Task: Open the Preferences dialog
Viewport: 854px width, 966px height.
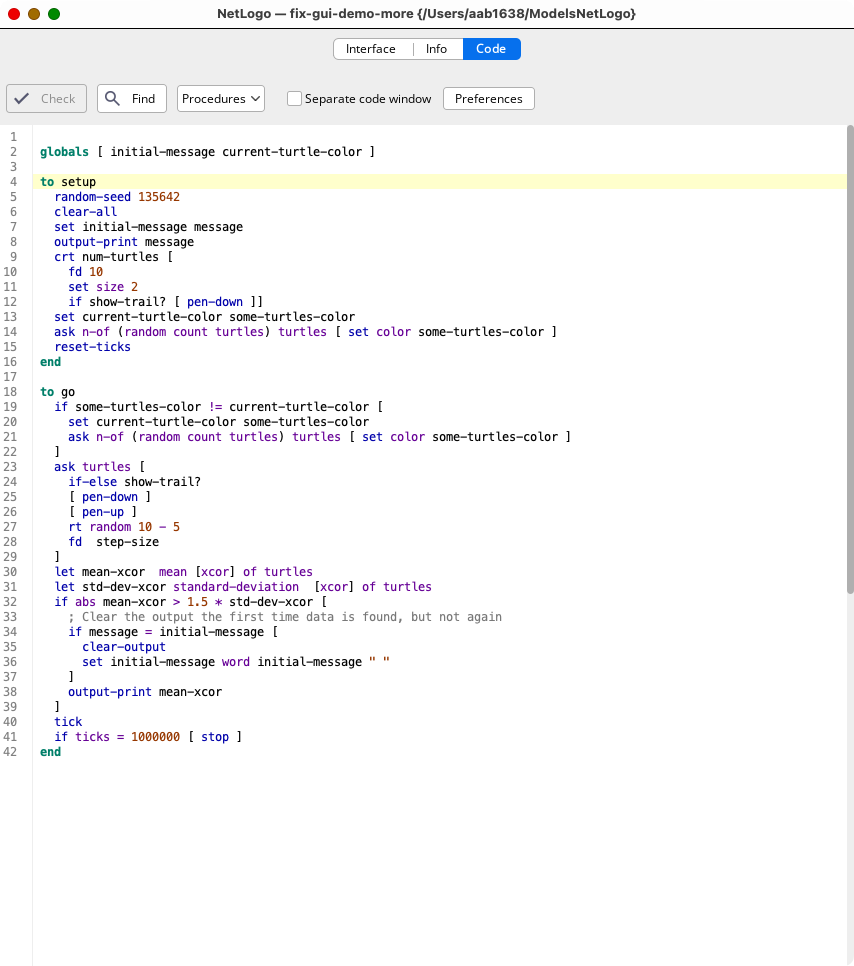Action: (x=488, y=98)
